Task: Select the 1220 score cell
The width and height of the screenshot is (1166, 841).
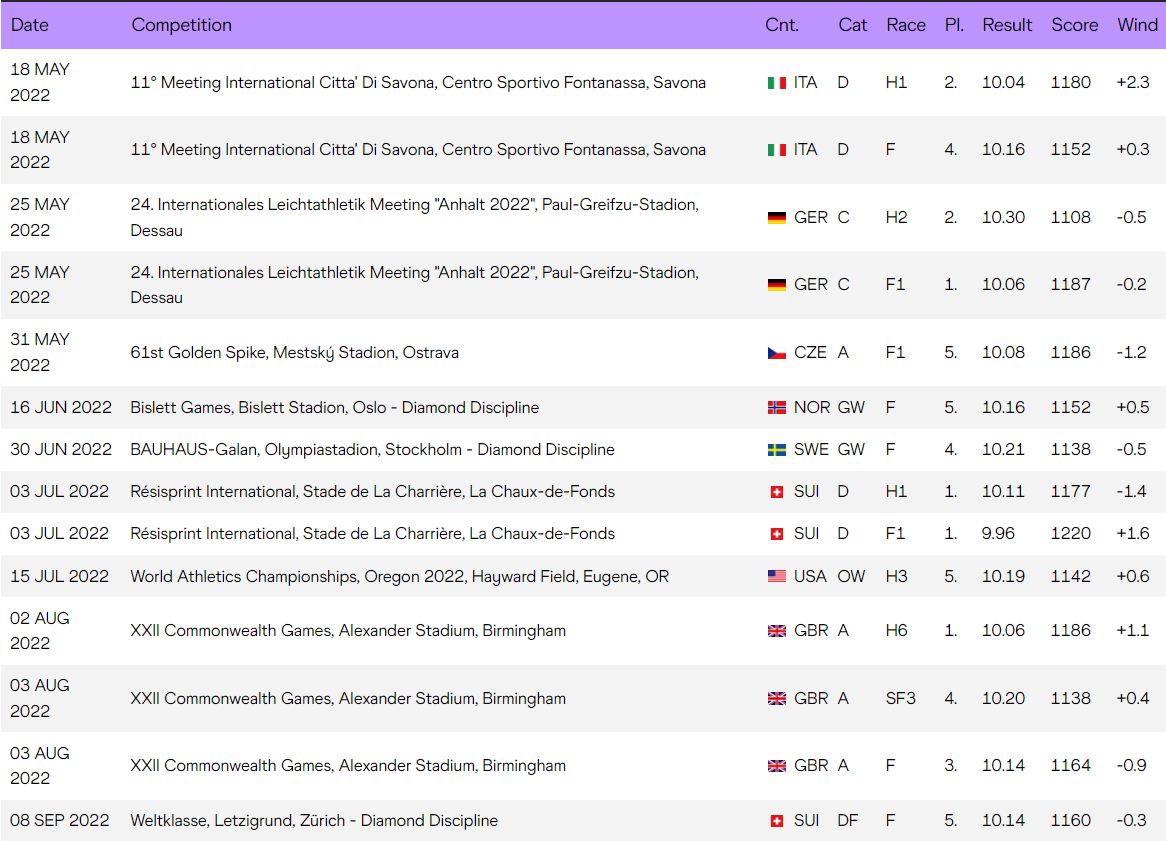Action: 1070,534
